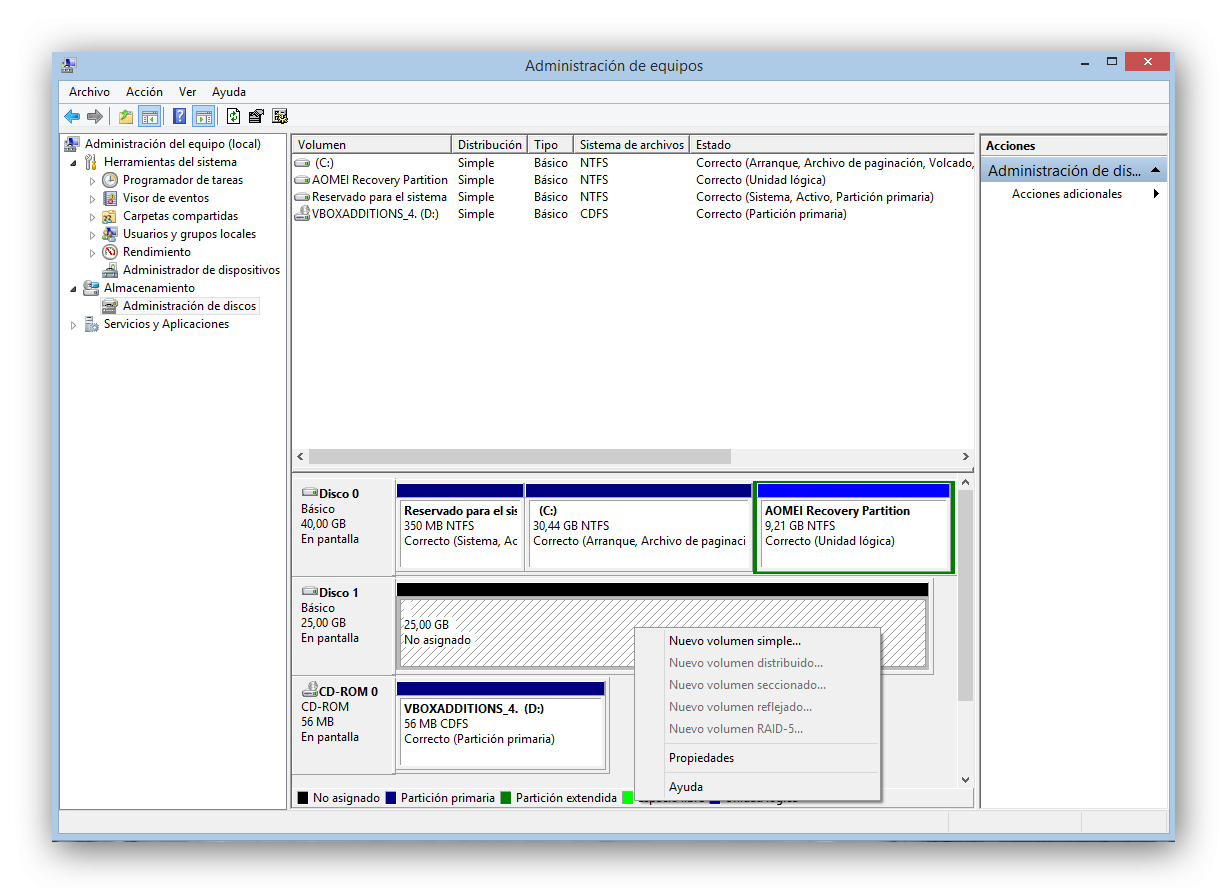Click the Administrador de dispositivos icon
The width and height of the screenshot is (1227, 894).
tap(110, 270)
